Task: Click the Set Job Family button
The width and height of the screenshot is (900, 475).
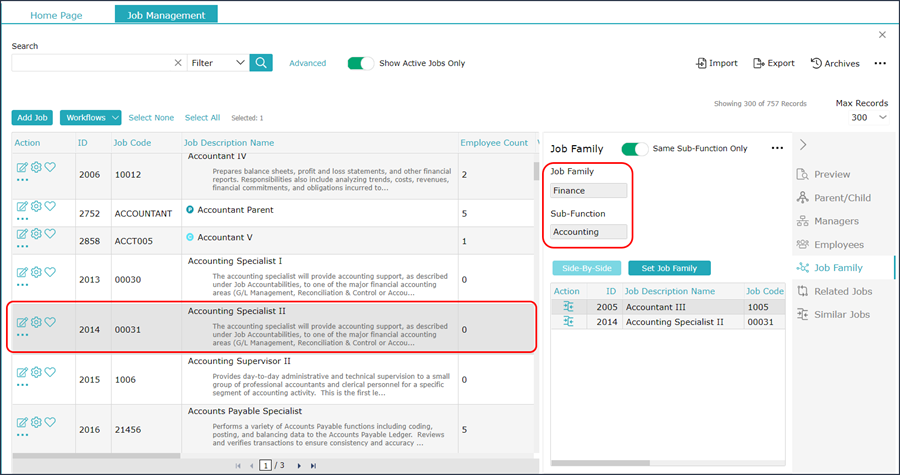Action: click(669, 268)
